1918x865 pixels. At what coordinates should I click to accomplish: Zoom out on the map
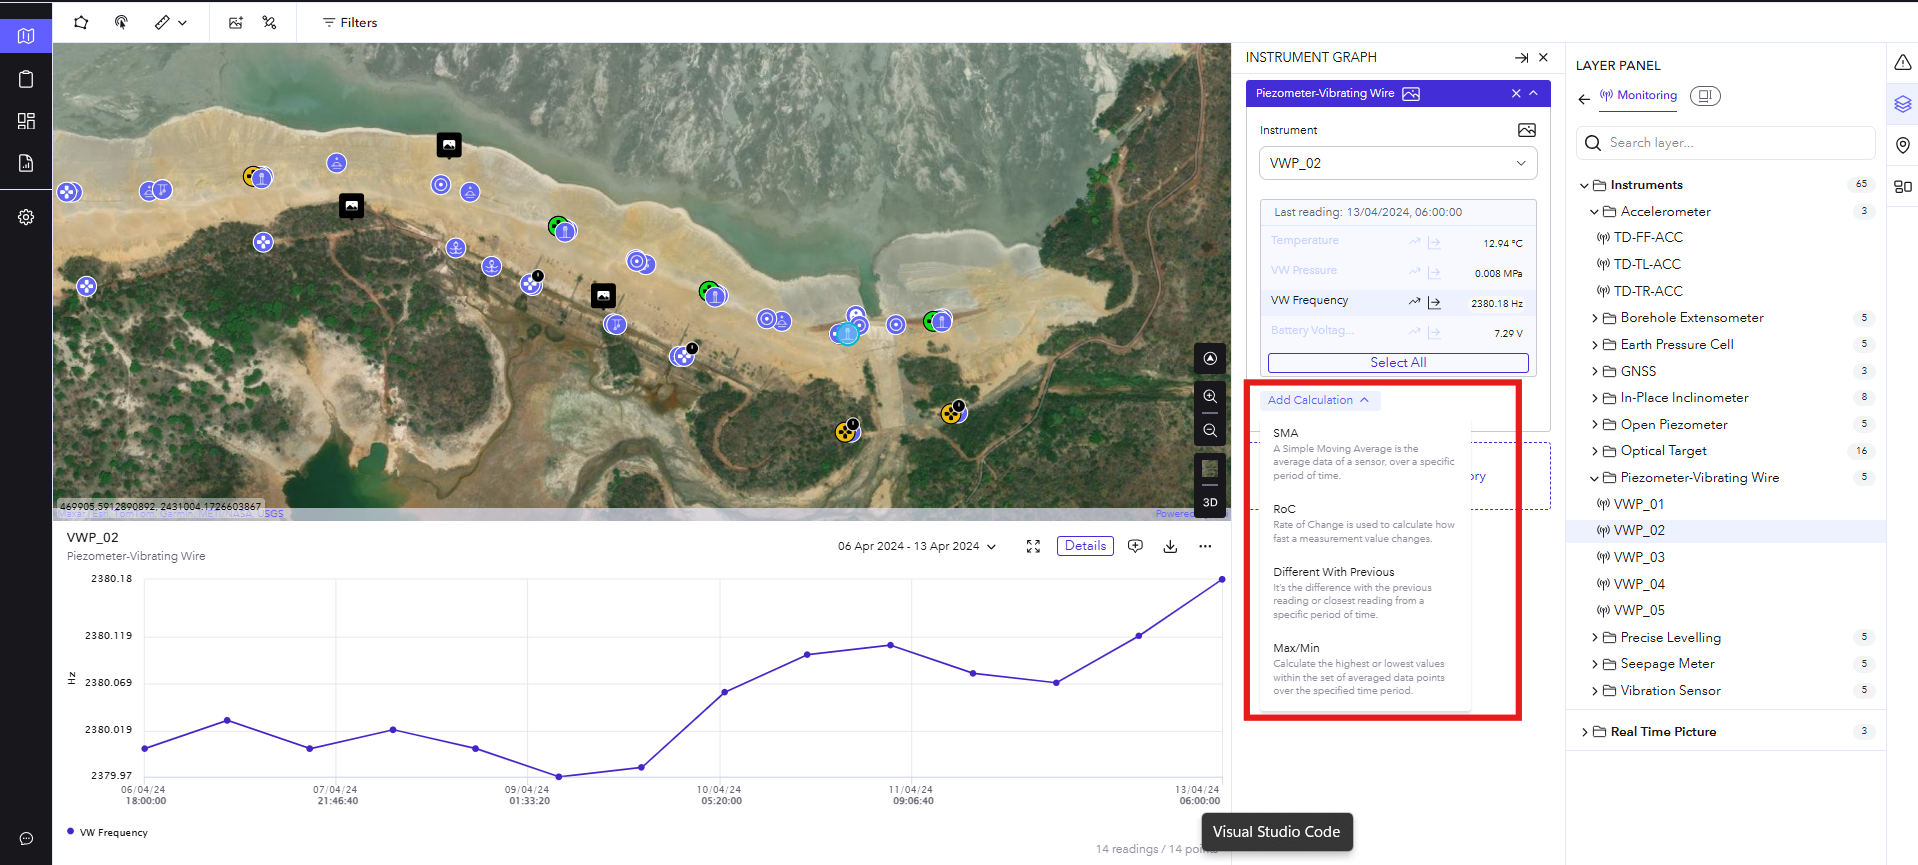(x=1210, y=430)
